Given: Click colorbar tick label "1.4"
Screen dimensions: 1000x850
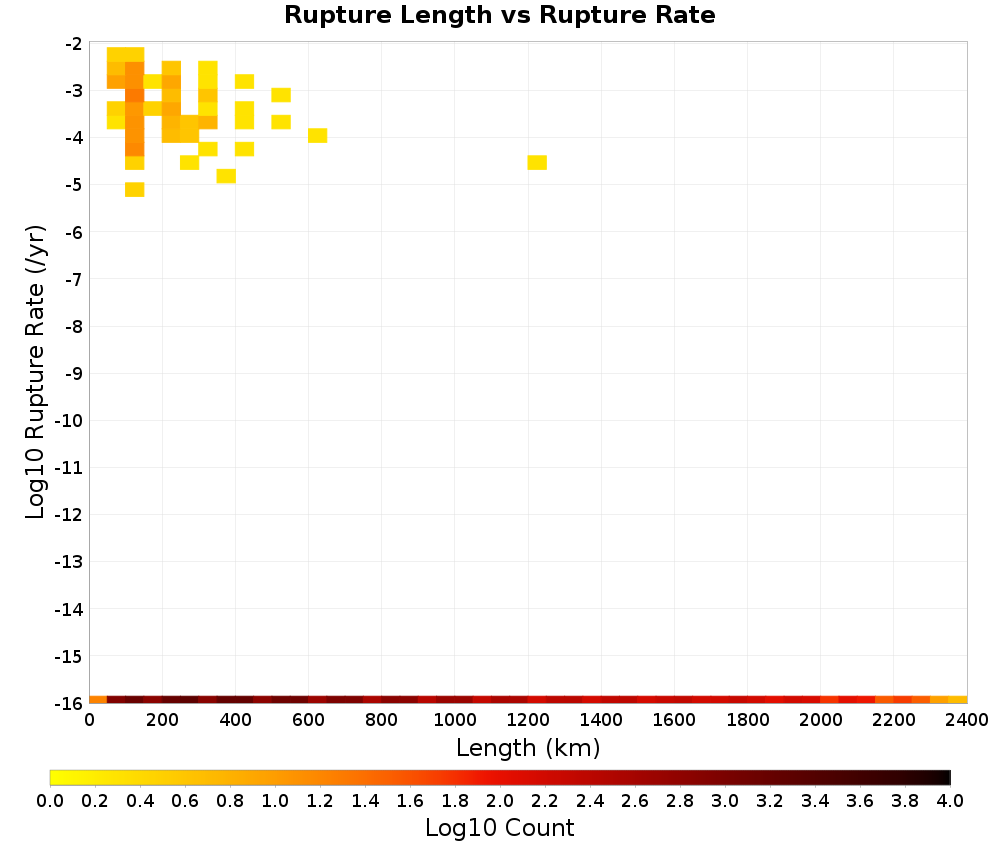Looking at the screenshot, I should point(365,801).
